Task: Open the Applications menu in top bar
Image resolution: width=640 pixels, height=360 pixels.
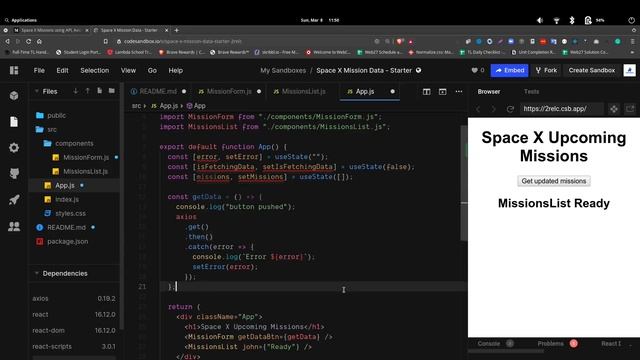Action: 21,20
